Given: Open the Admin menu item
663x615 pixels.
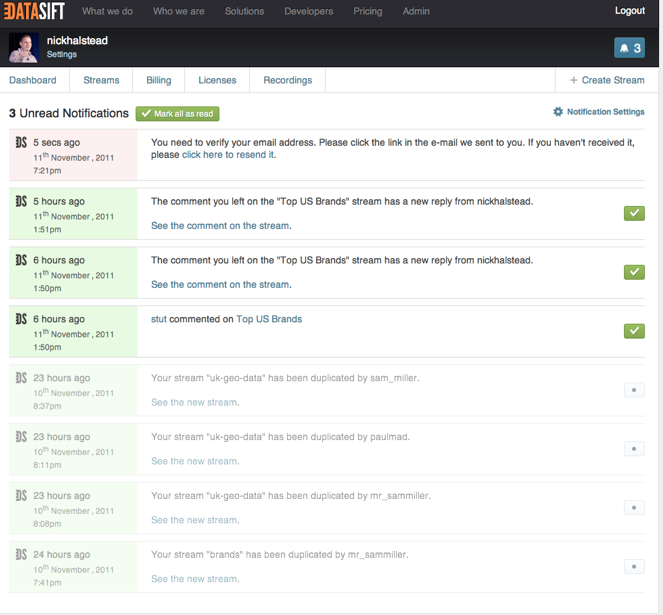Looking at the screenshot, I should click(416, 11).
